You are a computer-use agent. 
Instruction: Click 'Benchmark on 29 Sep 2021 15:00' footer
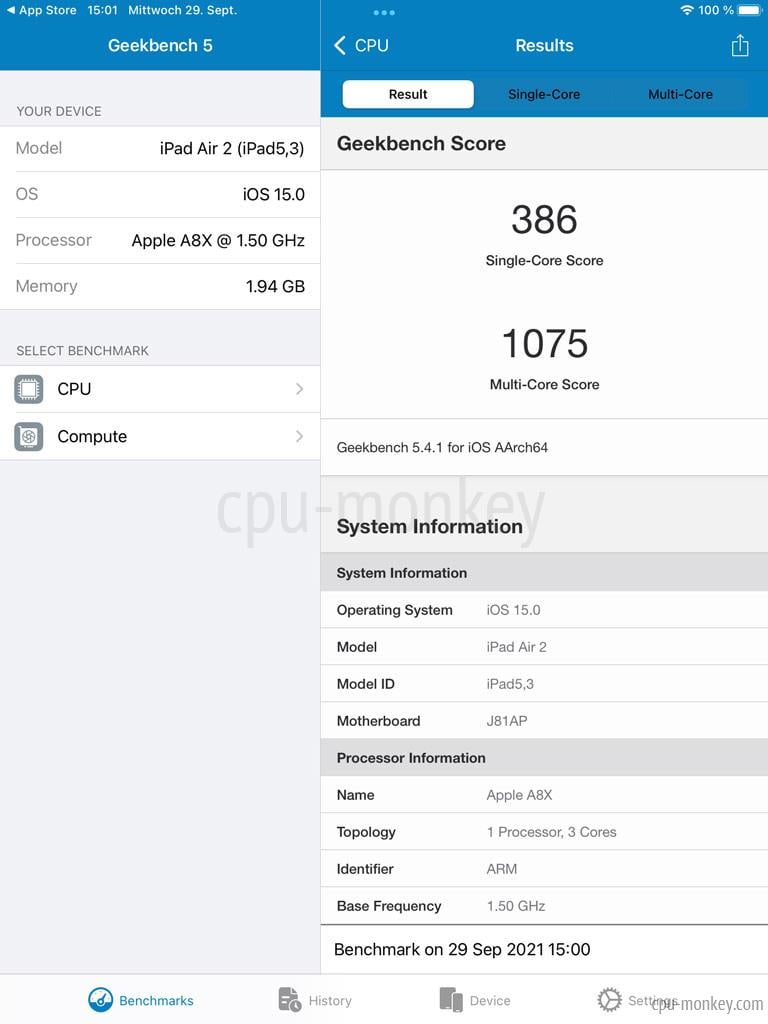point(462,950)
